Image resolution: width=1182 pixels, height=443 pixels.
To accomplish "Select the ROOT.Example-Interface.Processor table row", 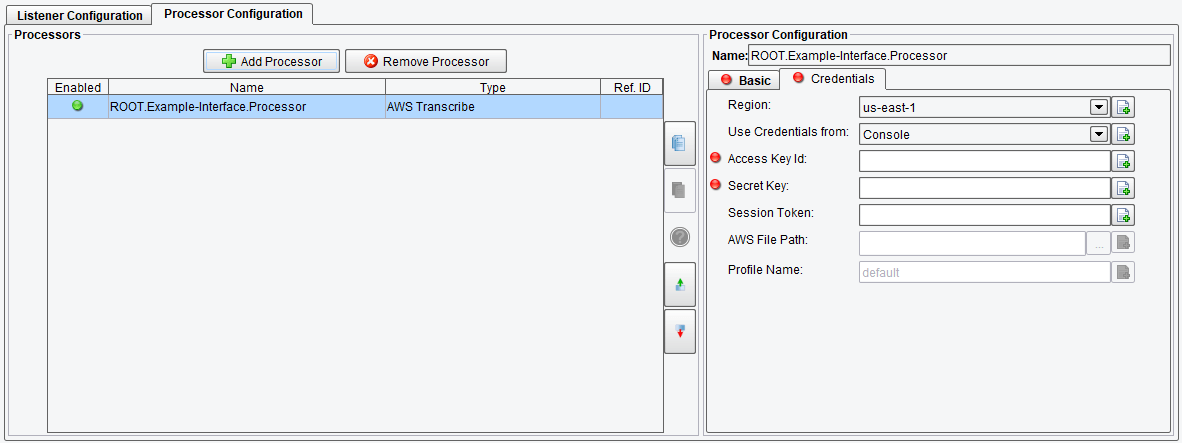I will pyautogui.click(x=356, y=107).
